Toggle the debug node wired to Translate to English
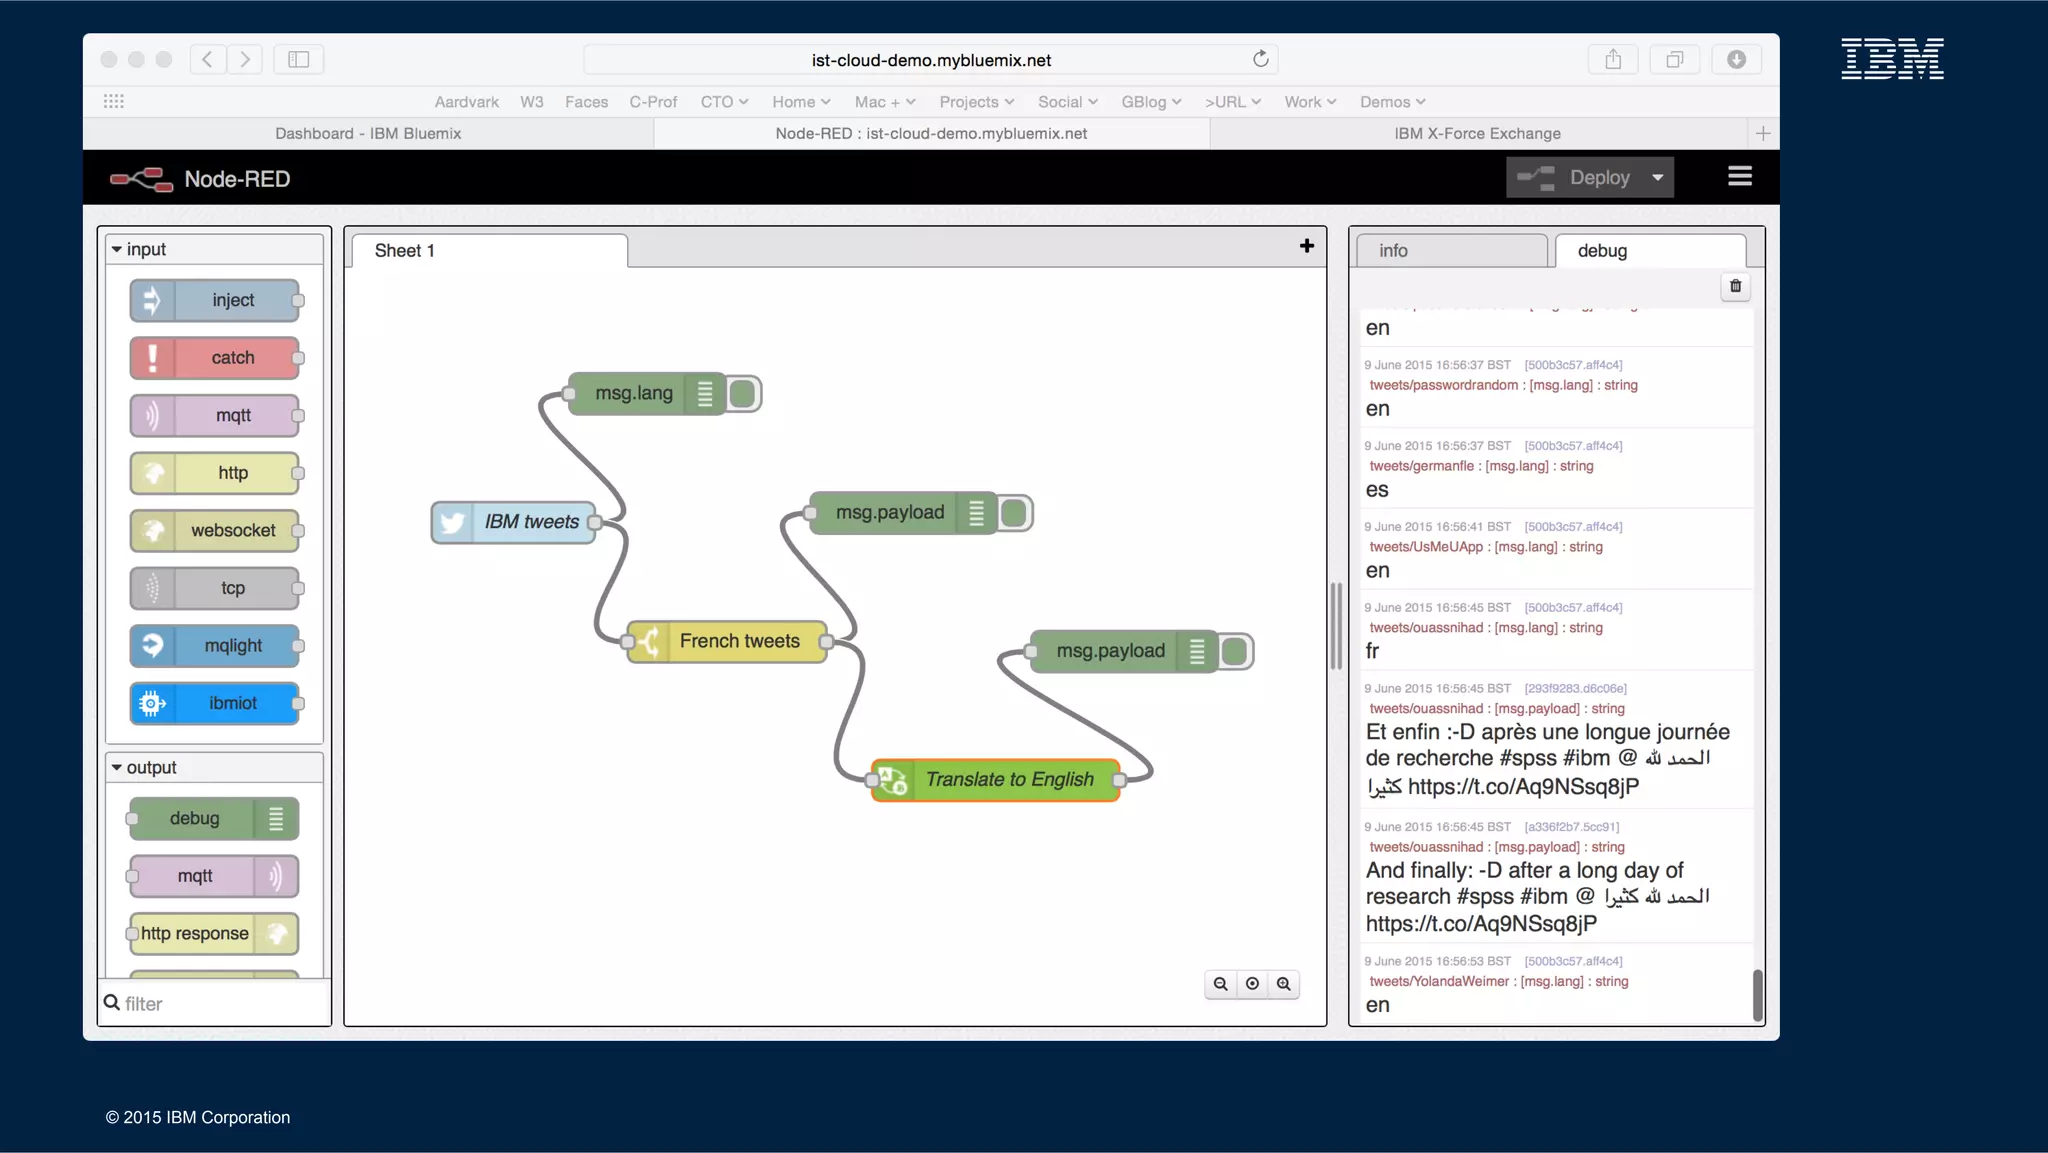Image resolution: width=2048 pixels, height=1153 pixels. 1235,651
